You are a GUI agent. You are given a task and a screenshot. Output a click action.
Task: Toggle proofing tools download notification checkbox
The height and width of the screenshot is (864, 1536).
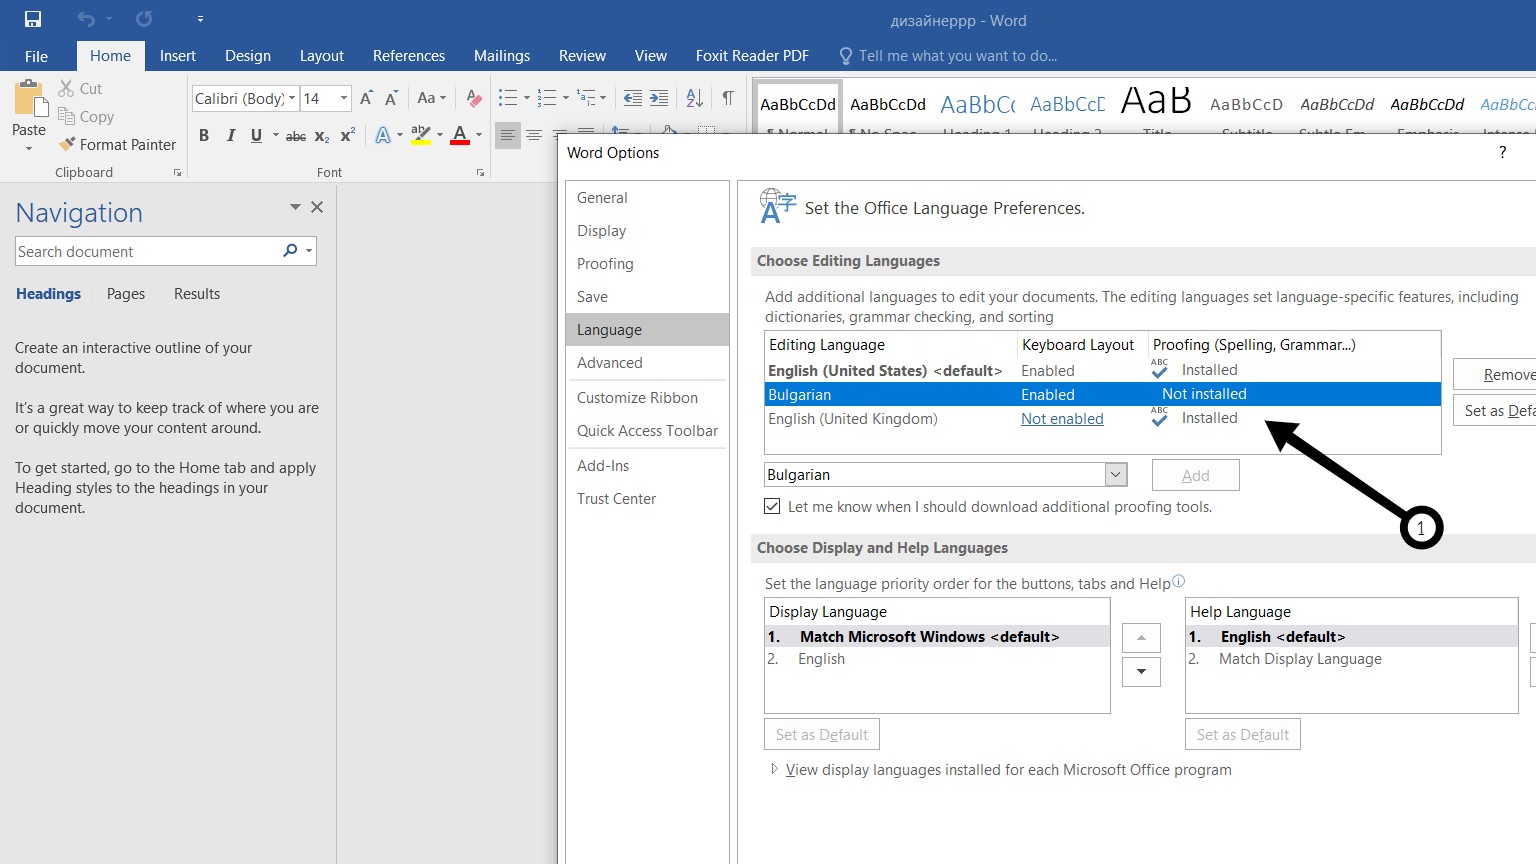(x=772, y=507)
